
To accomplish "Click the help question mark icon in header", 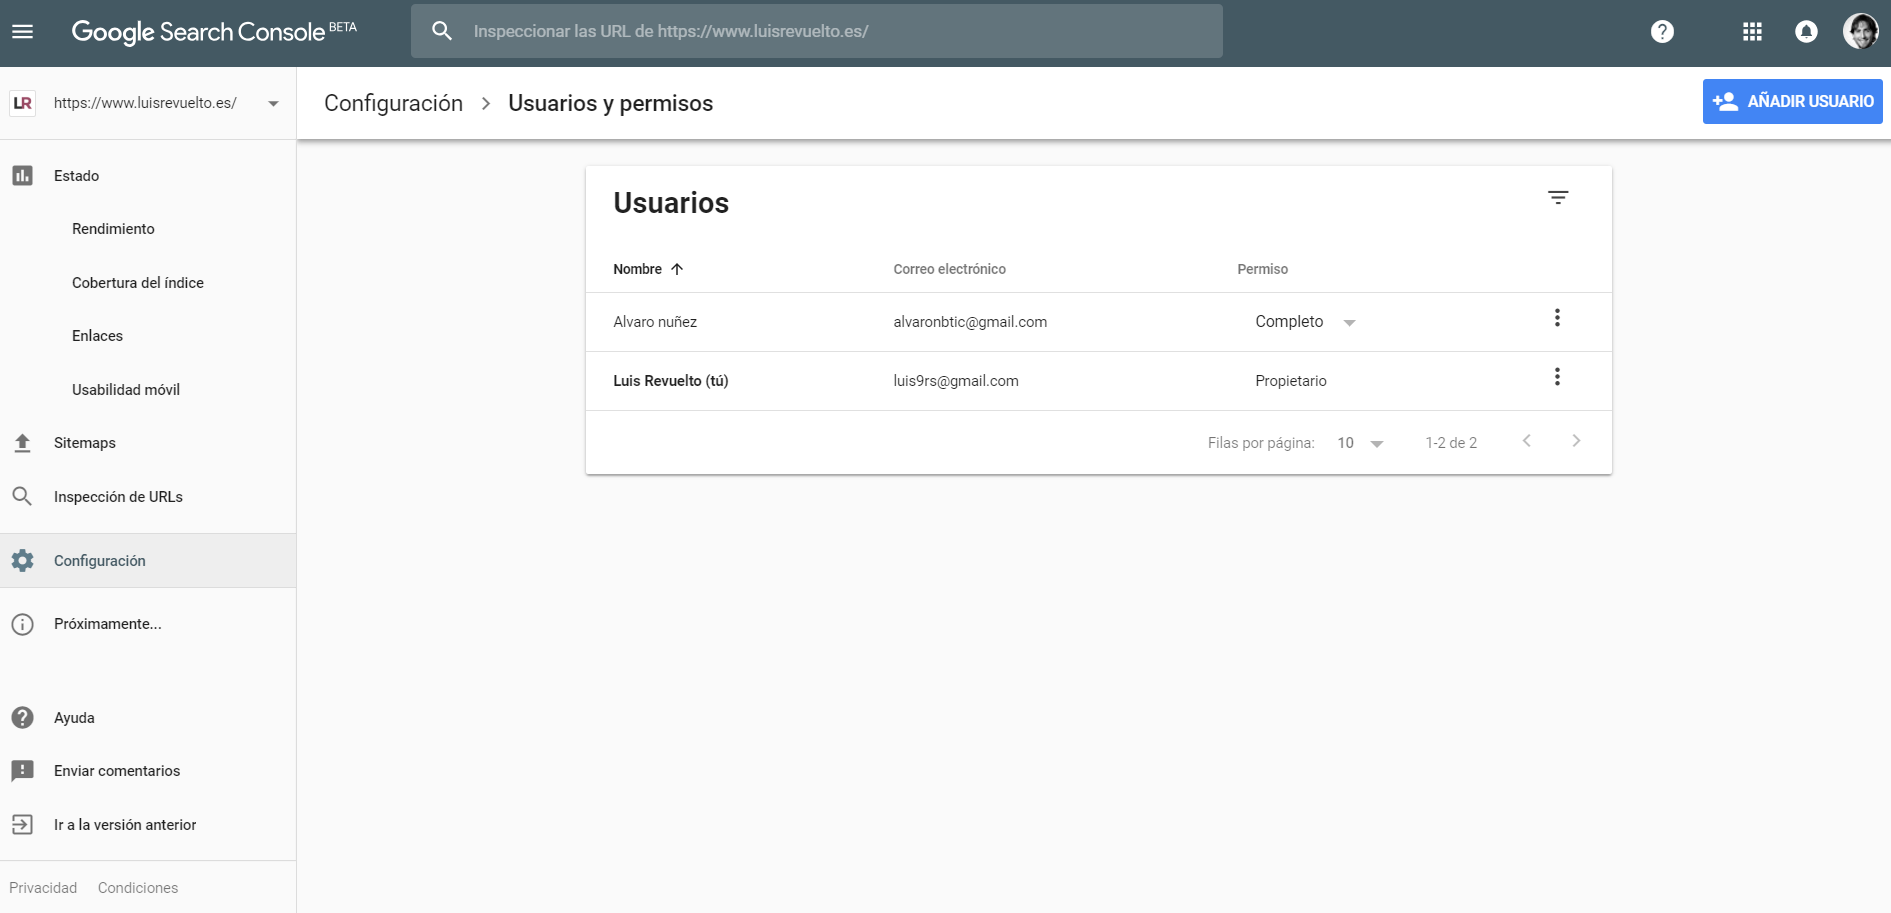I will 1662,32.
